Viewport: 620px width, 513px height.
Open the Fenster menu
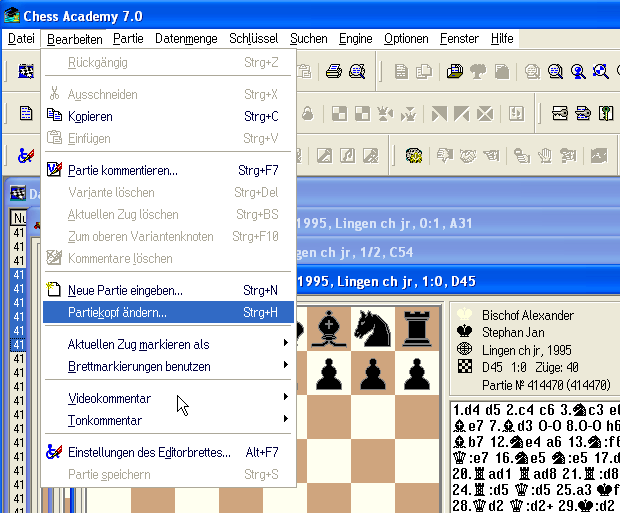point(459,39)
